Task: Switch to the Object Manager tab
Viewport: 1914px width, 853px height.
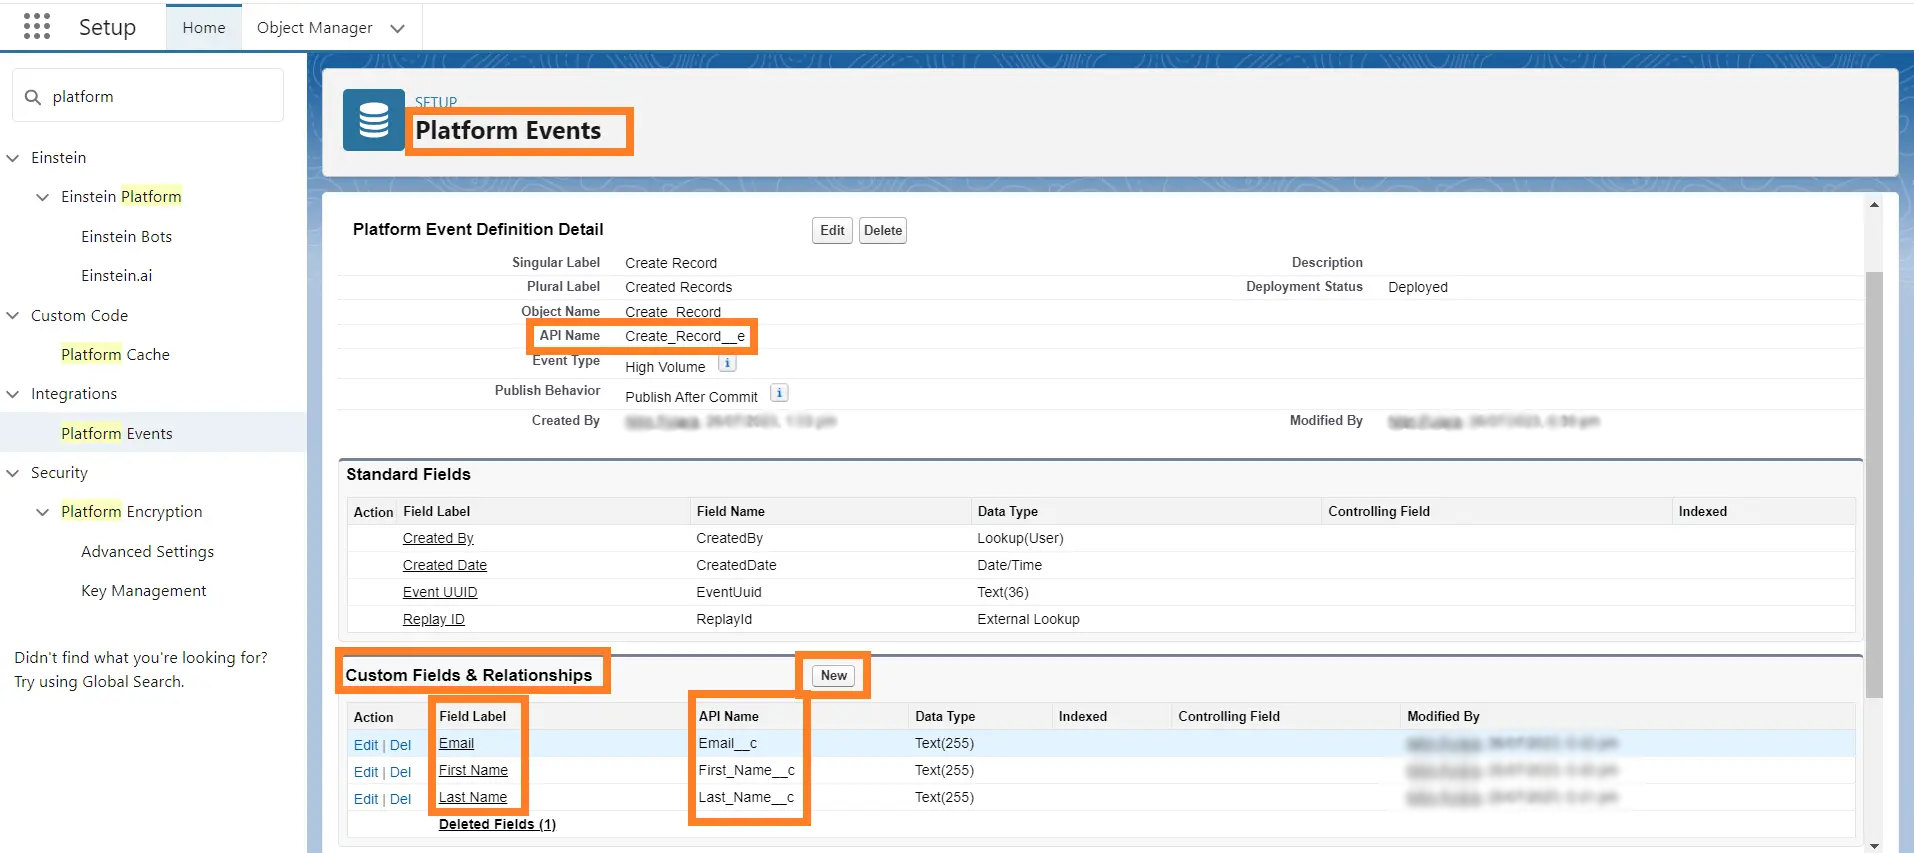Action: pos(314,28)
